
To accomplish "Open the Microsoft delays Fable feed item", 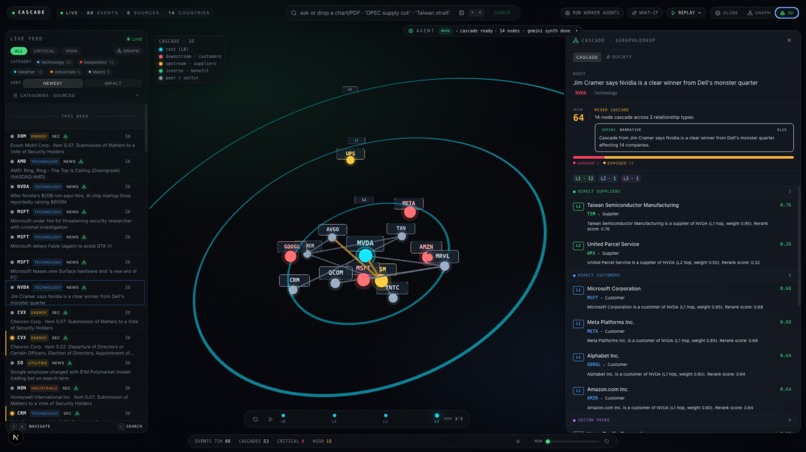I will coord(75,242).
